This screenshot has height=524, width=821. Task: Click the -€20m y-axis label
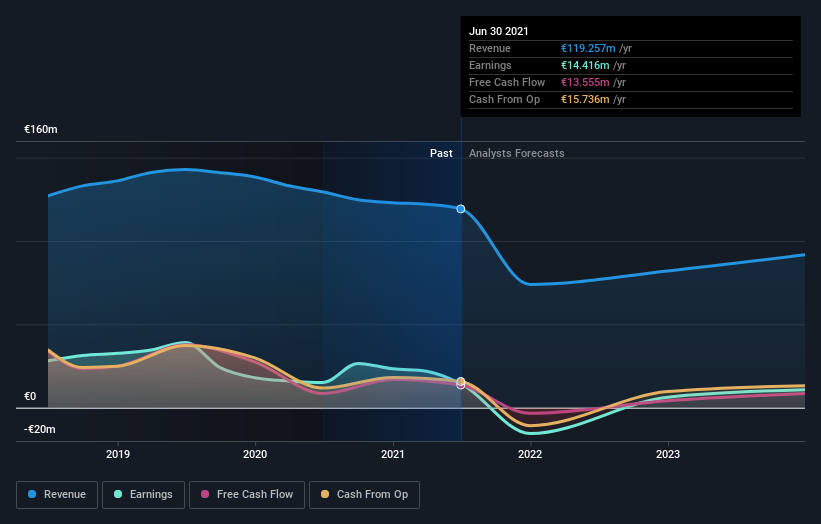[x=40, y=429]
